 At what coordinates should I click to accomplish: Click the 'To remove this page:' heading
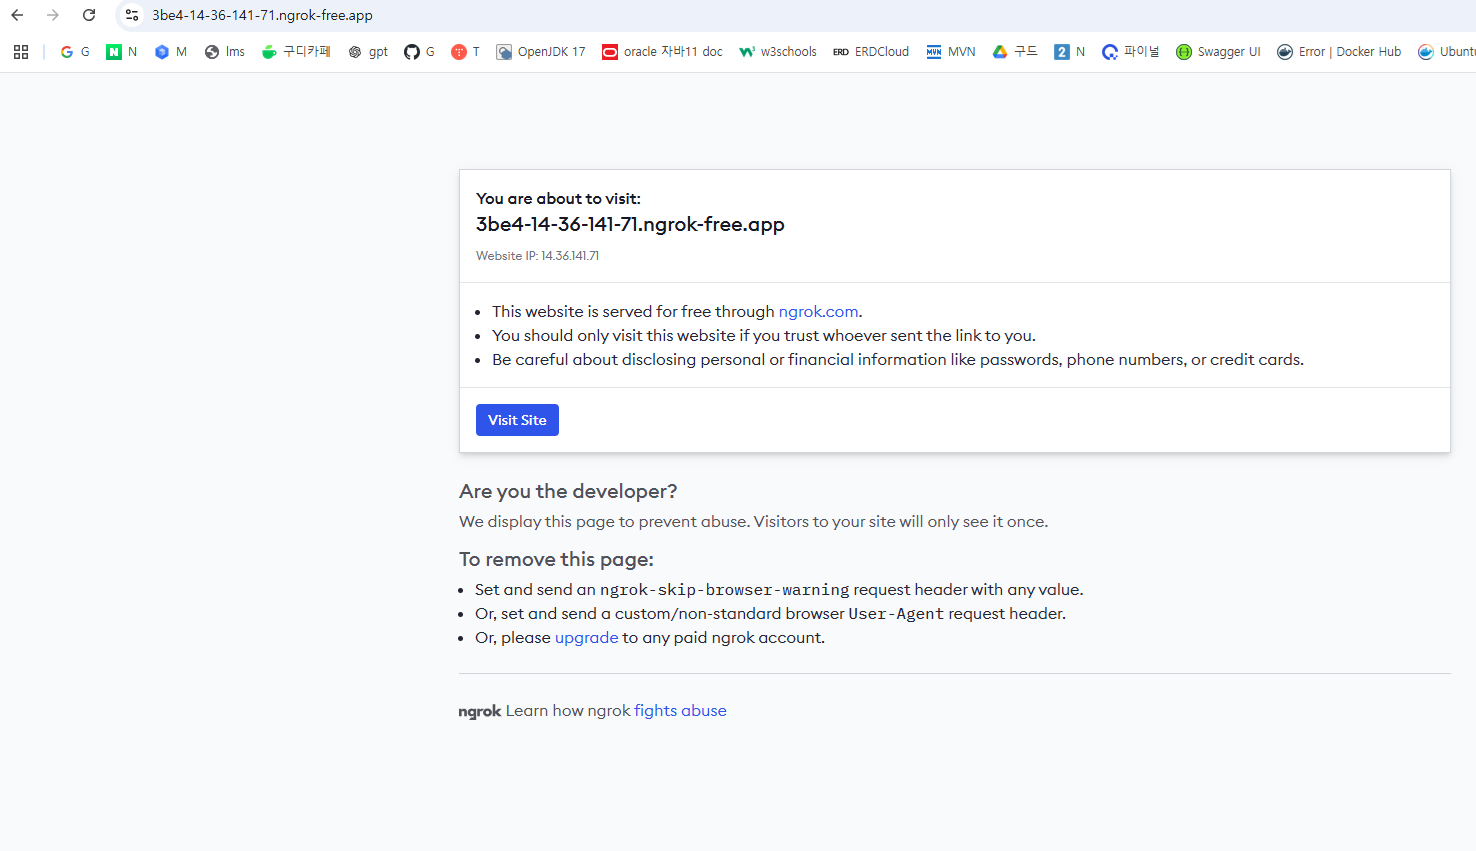556,559
